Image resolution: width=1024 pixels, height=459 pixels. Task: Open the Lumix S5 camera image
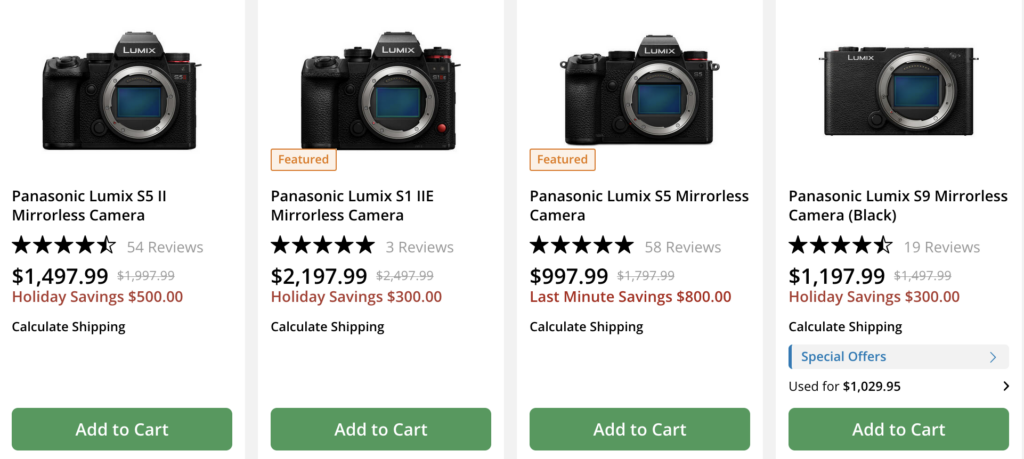pyautogui.click(x=640, y=94)
